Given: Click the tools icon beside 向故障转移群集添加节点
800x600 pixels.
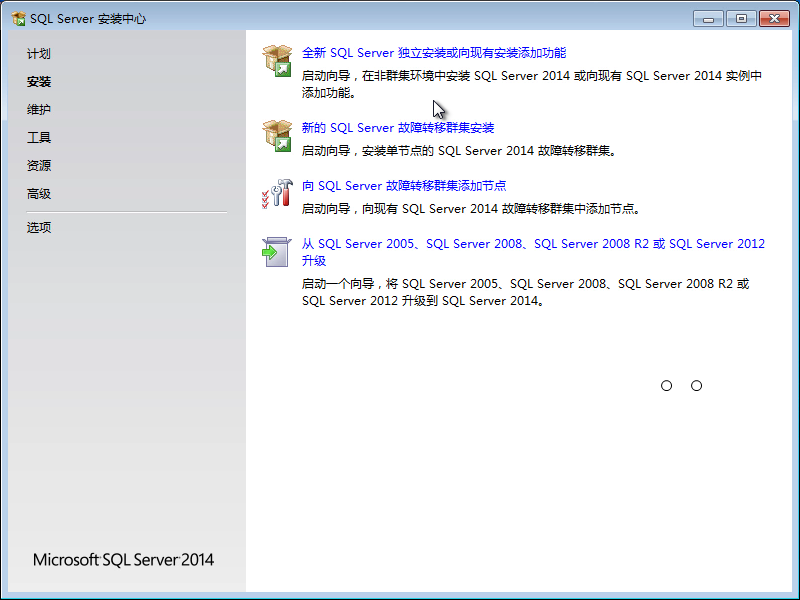Looking at the screenshot, I should (276, 194).
